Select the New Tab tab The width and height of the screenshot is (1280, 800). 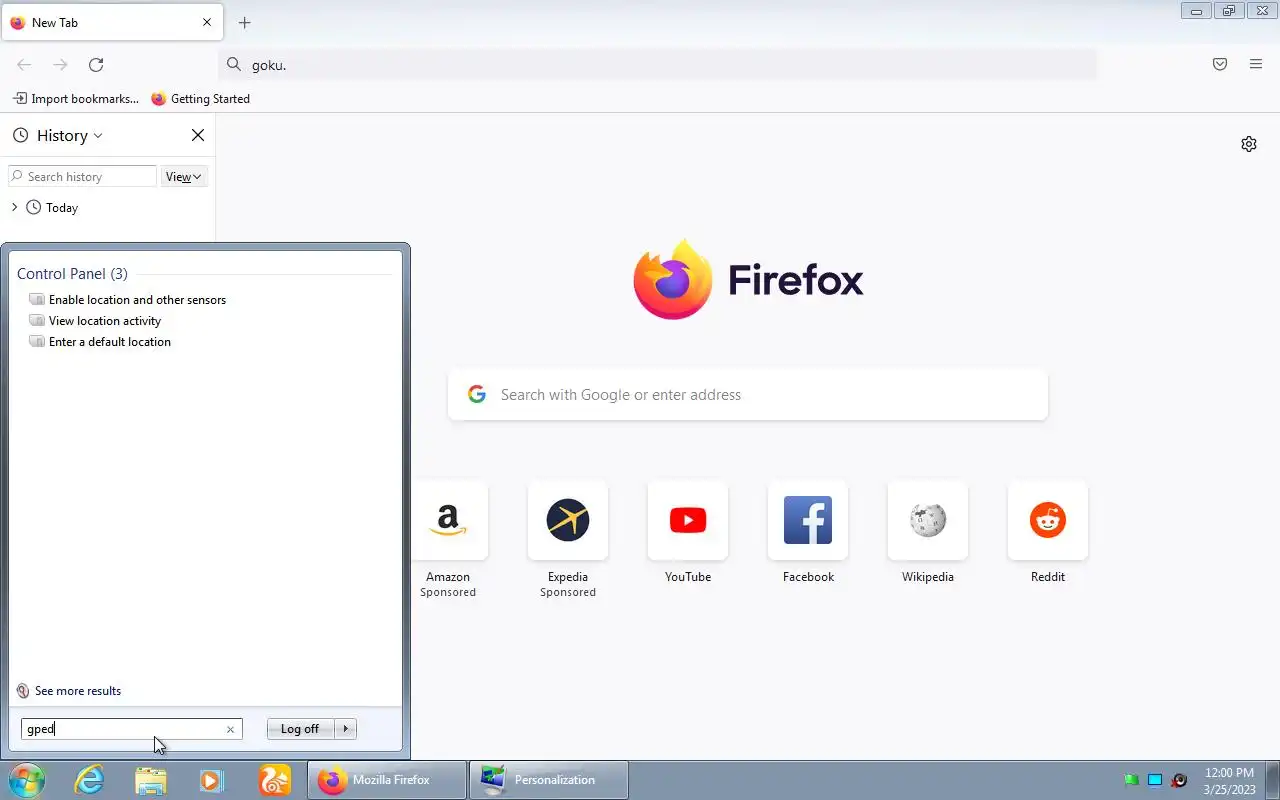(112, 22)
